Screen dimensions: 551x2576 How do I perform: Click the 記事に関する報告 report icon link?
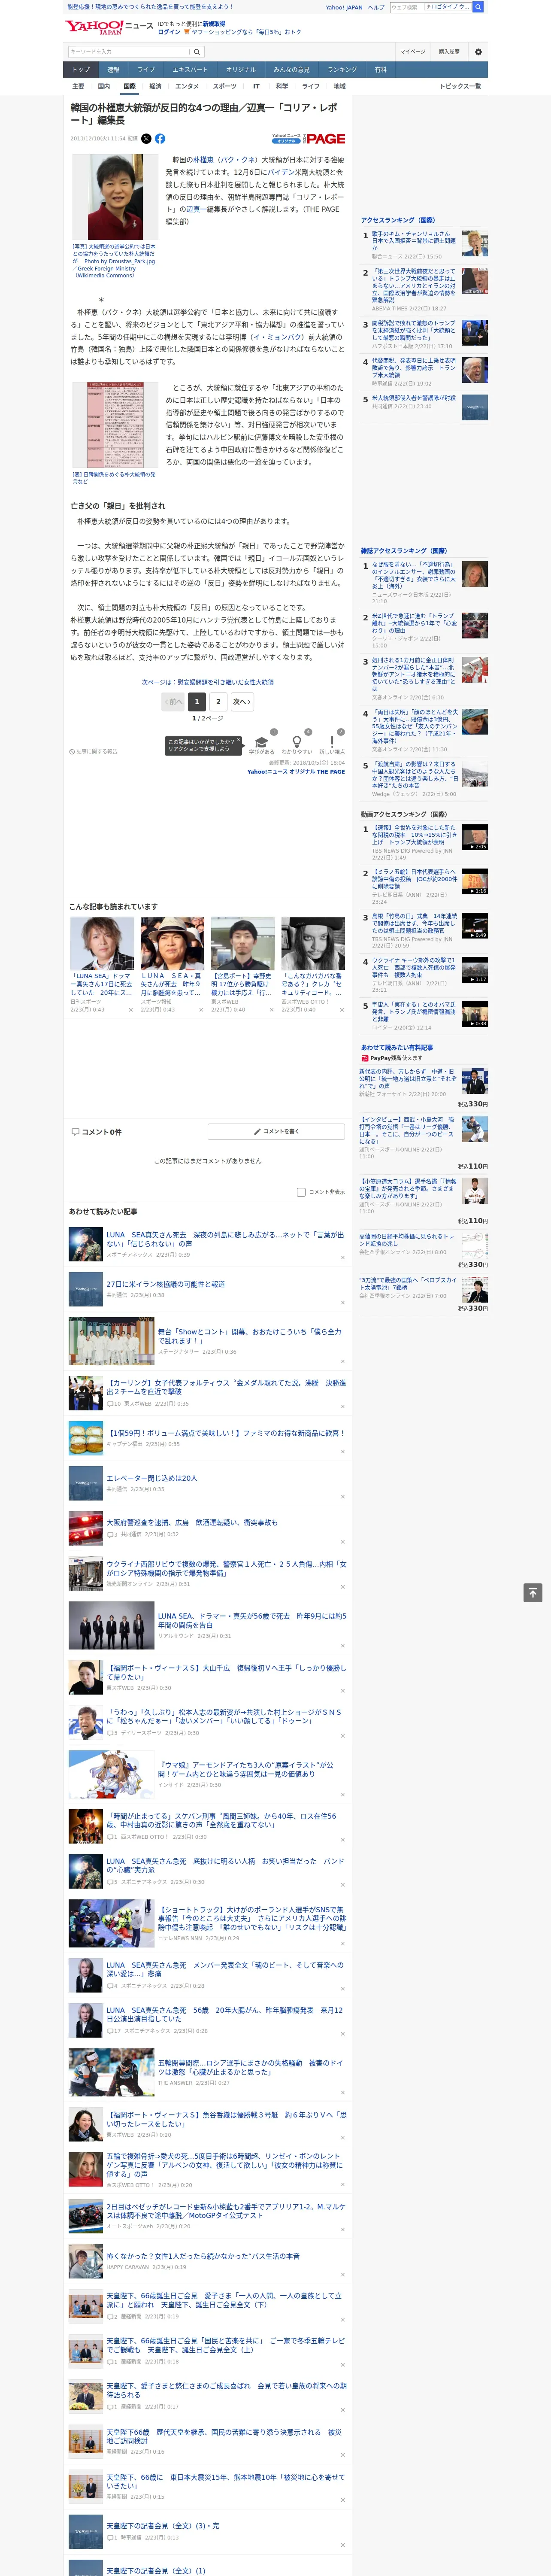pos(93,751)
